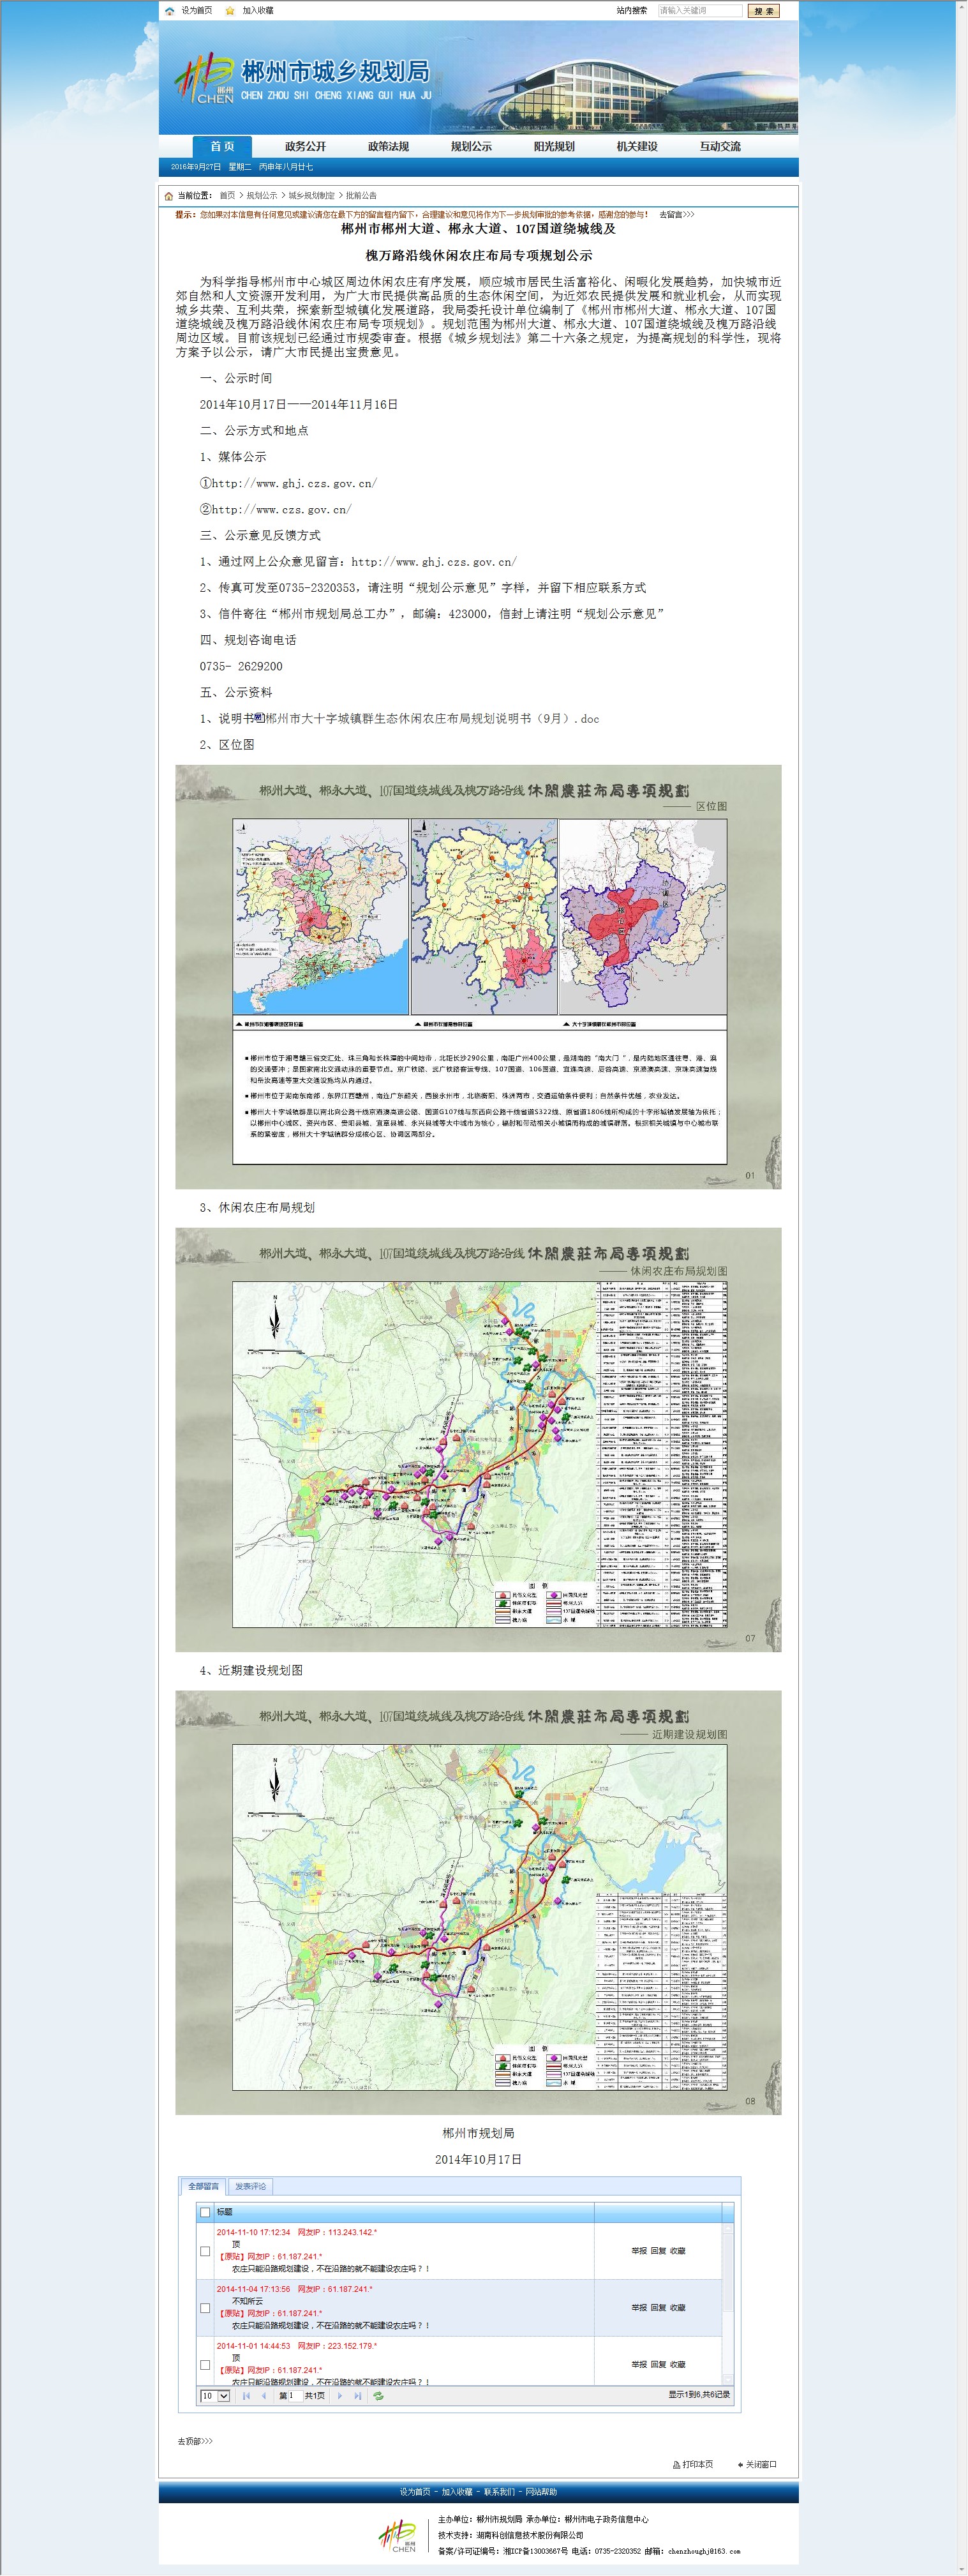
Task: Open the ghj.czs.gov.cn media link
Action: click(x=294, y=483)
